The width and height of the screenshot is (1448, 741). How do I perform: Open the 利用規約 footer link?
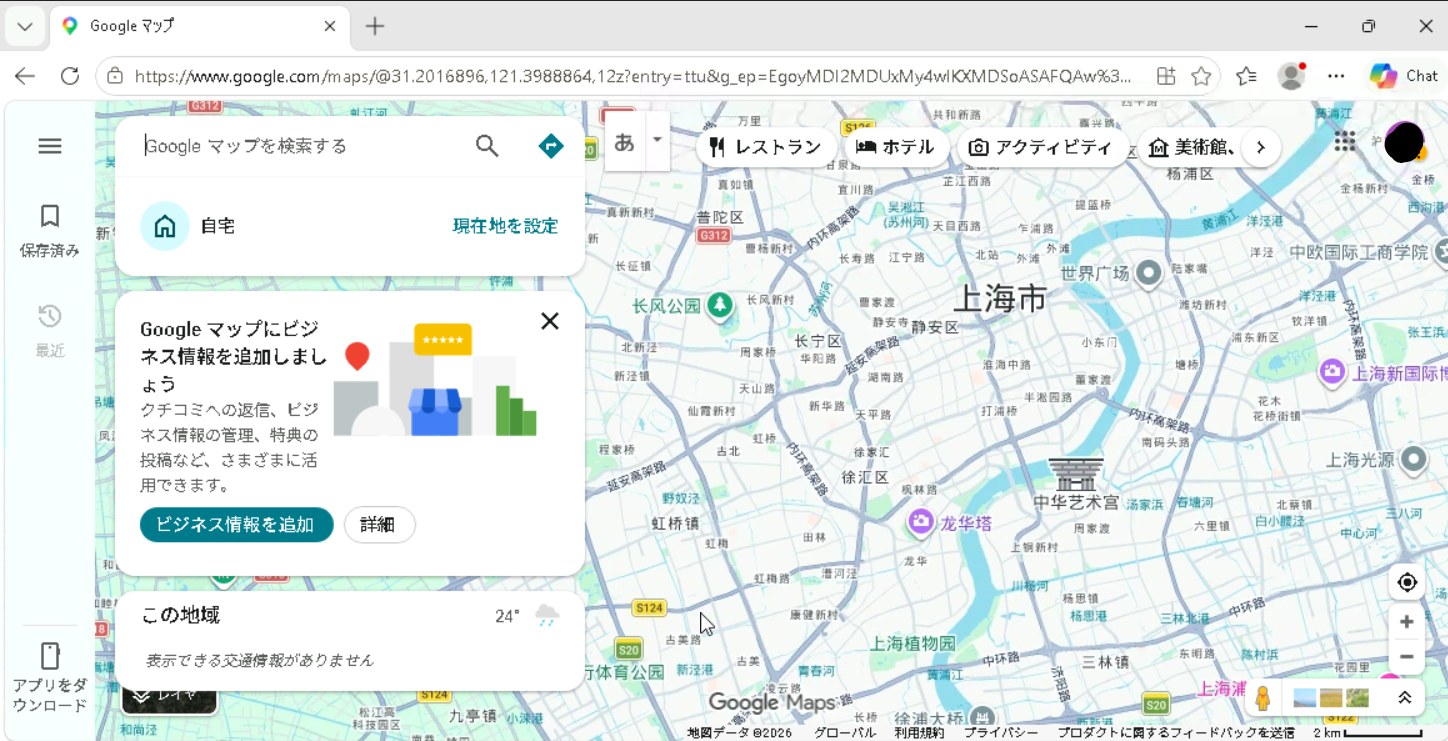point(919,733)
